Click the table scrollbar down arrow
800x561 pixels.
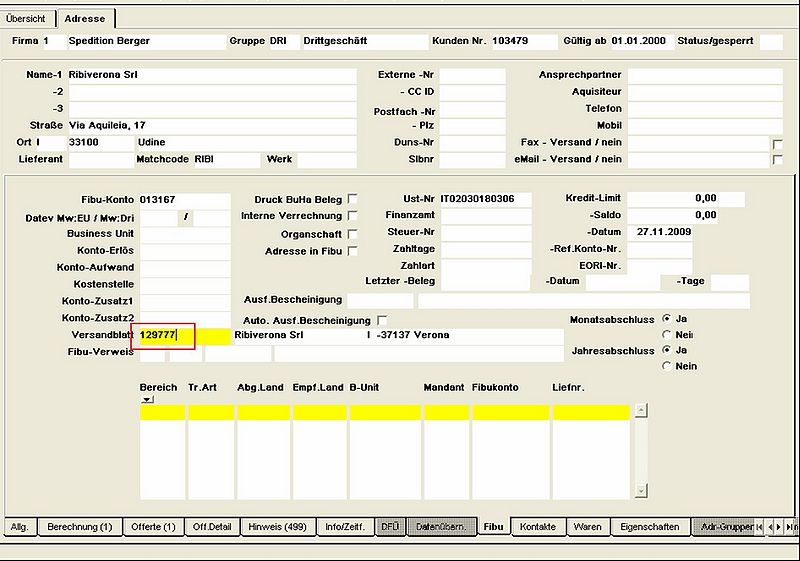tap(641, 491)
